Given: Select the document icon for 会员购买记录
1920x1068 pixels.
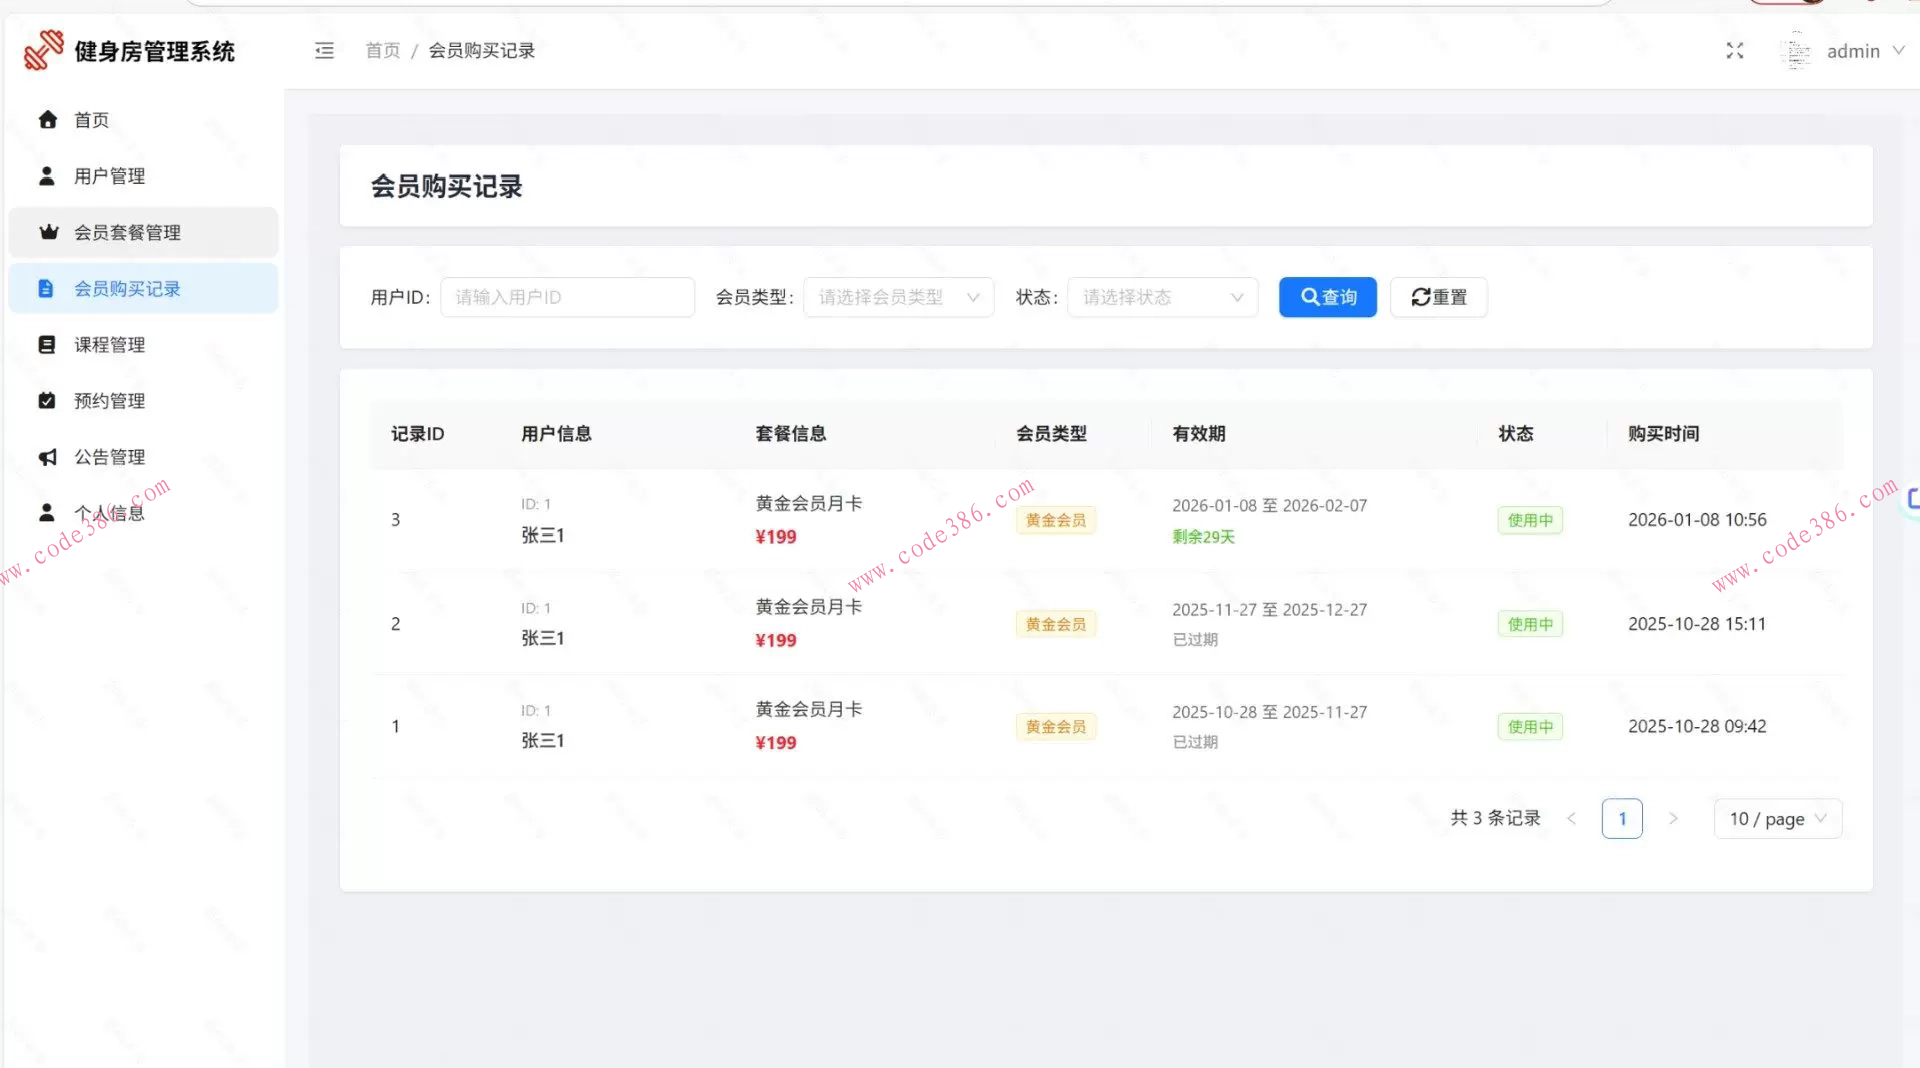Looking at the screenshot, I should (47, 288).
